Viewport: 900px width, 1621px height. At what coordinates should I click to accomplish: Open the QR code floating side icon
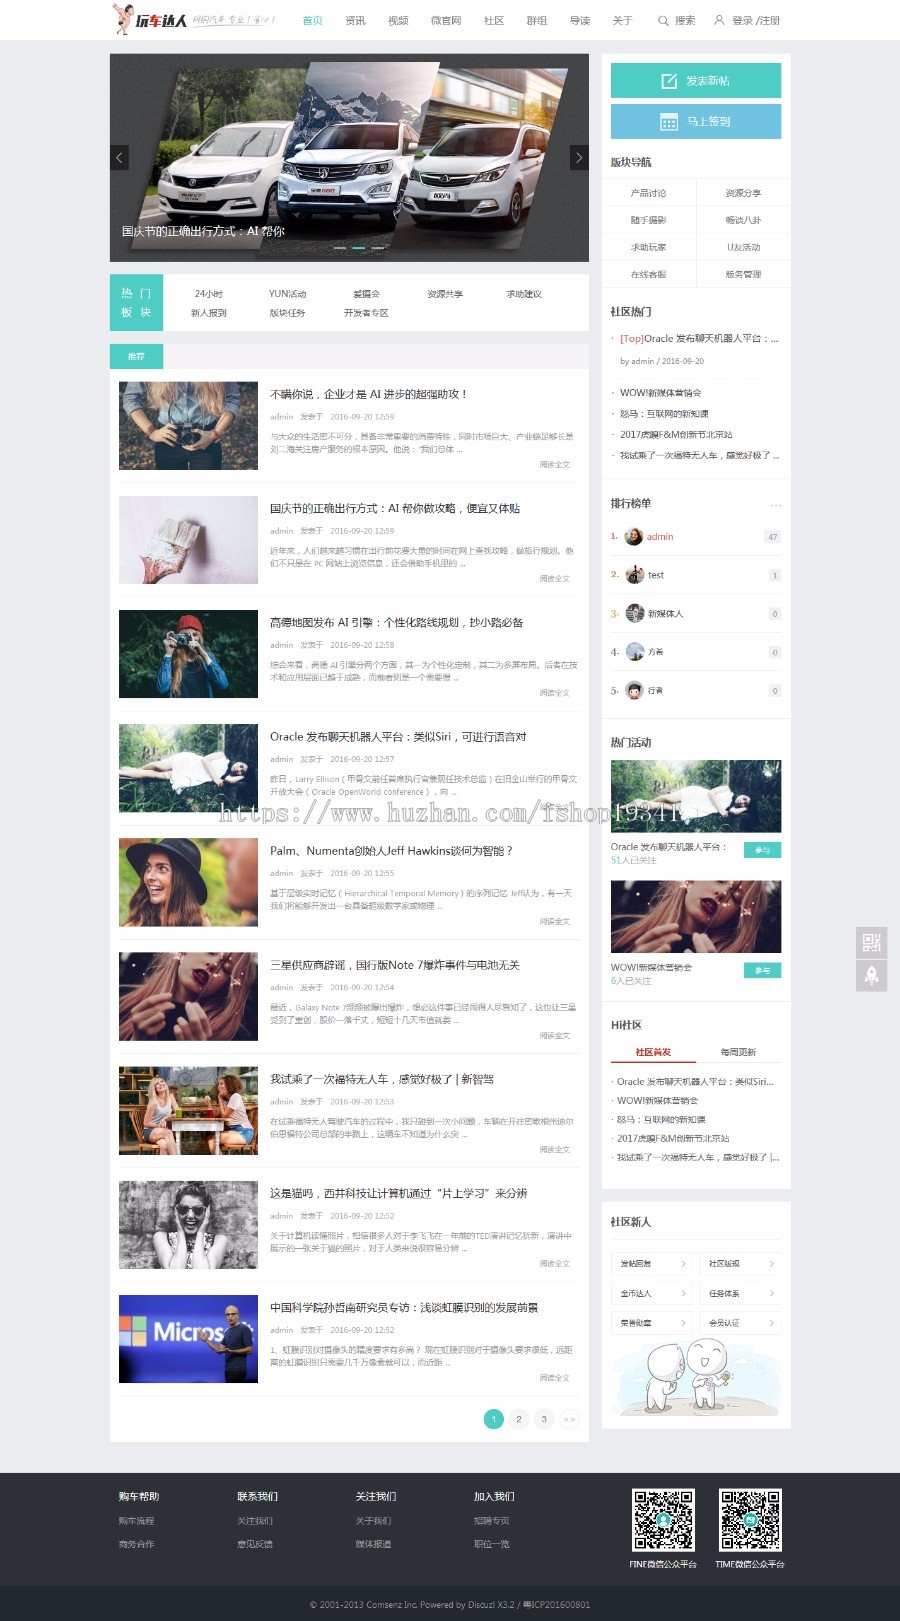click(x=871, y=942)
